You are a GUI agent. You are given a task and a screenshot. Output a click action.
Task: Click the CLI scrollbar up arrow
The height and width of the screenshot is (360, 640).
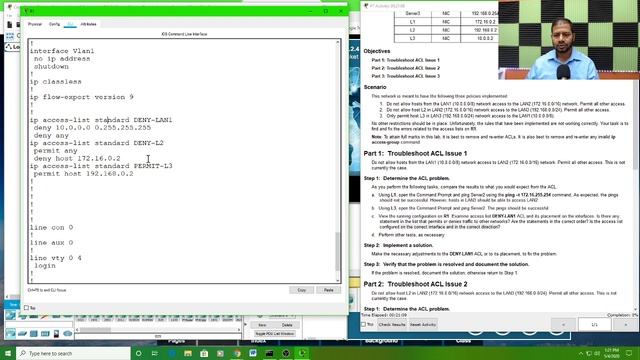(338, 42)
